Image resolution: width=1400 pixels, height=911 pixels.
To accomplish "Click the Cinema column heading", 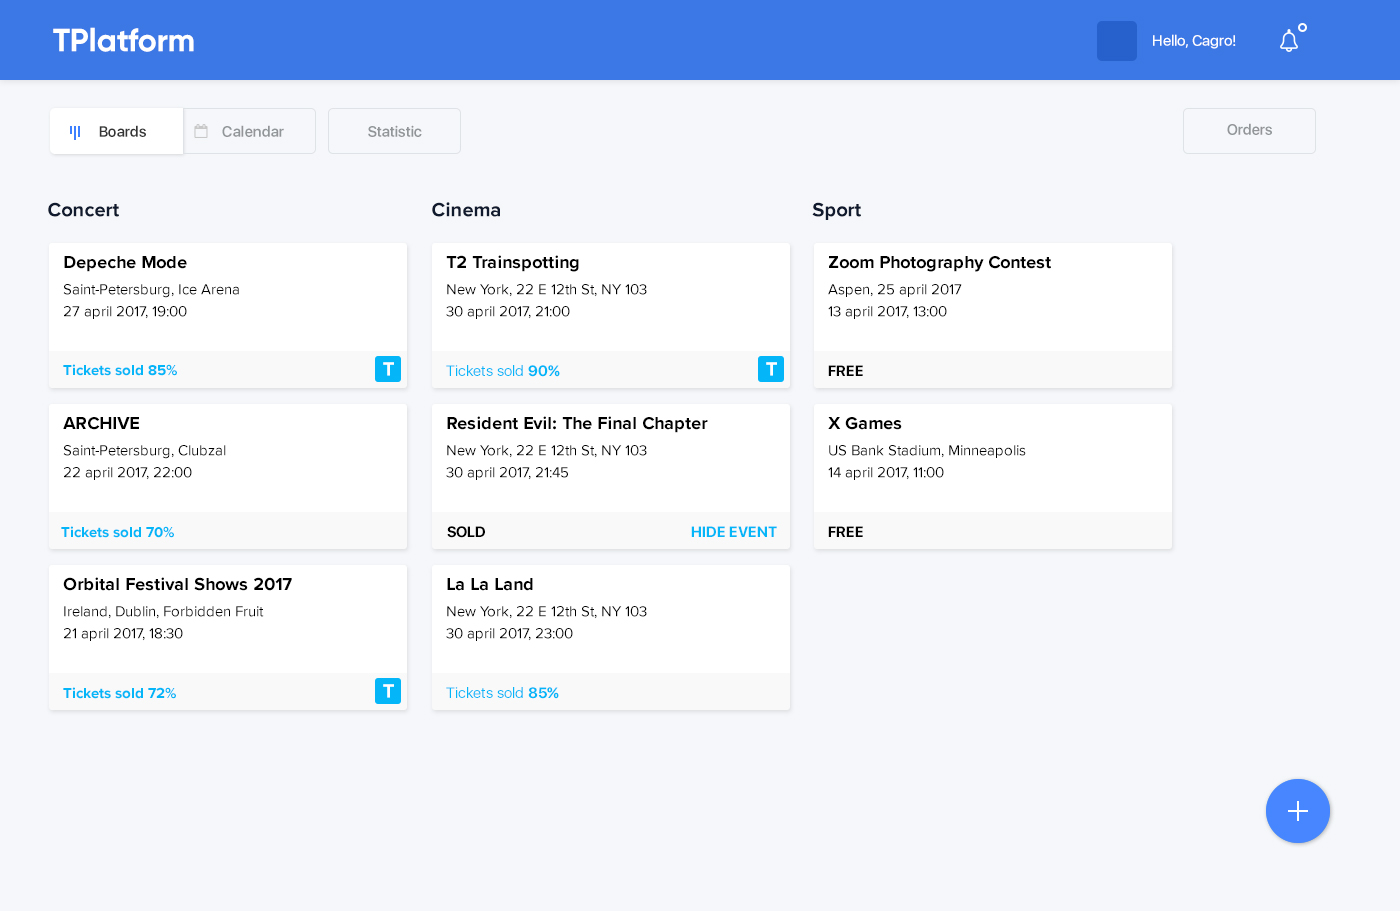I will click(466, 210).
